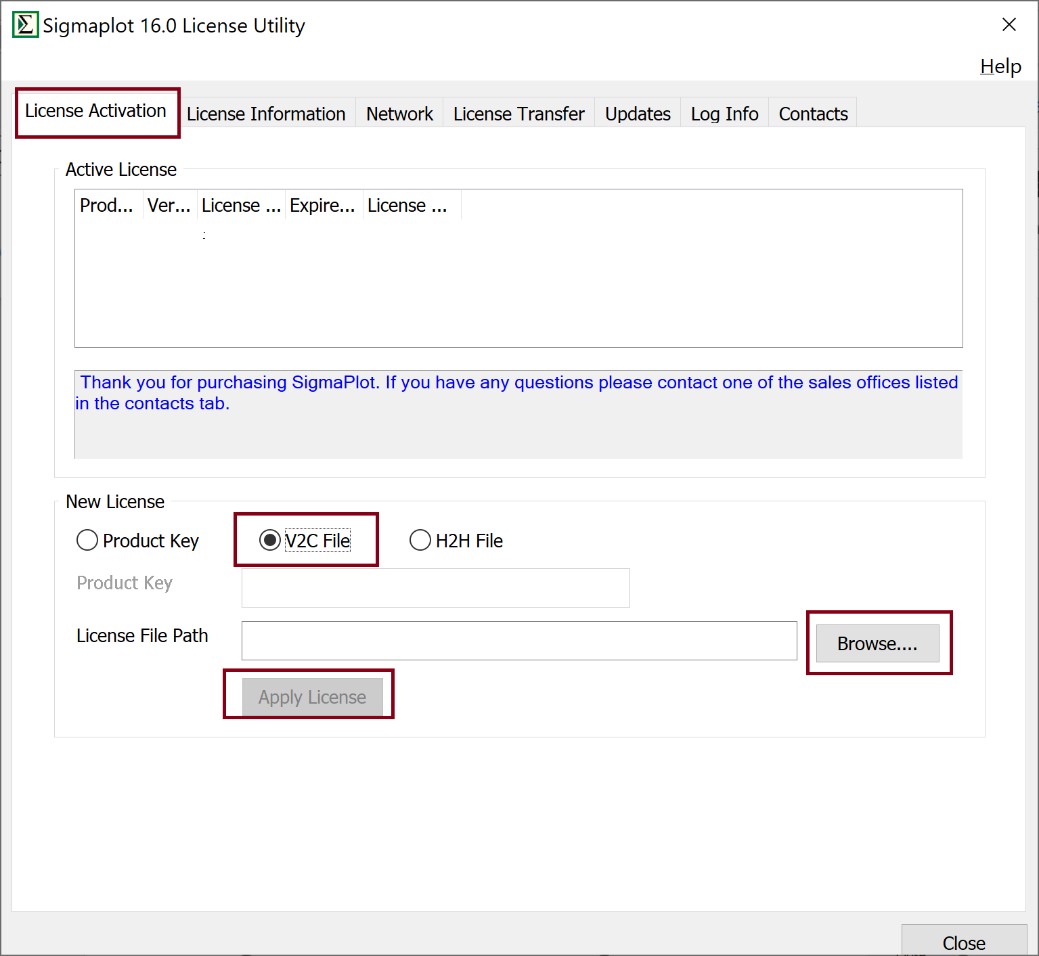Select the License Transfer tab
The height and width of the screenshot is (956, 1039).
pyautogui.click(x=519, y=114)
